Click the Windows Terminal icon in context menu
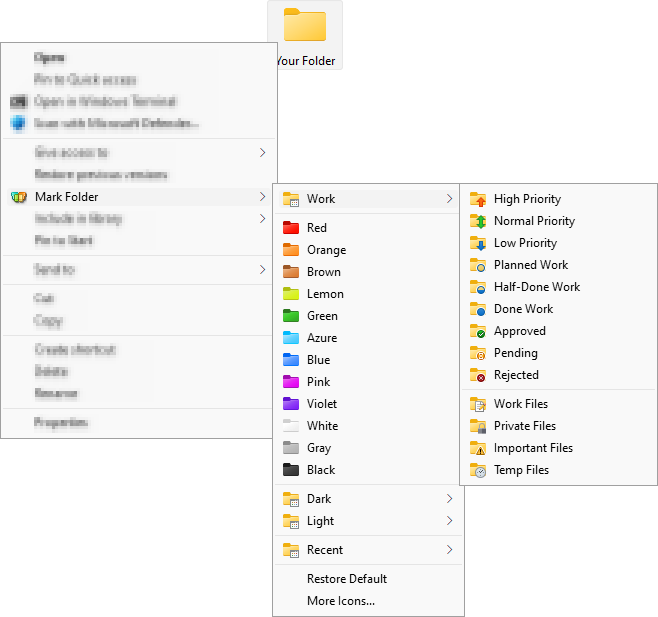The width and height of the screenshot is (658, 617). 18,101
